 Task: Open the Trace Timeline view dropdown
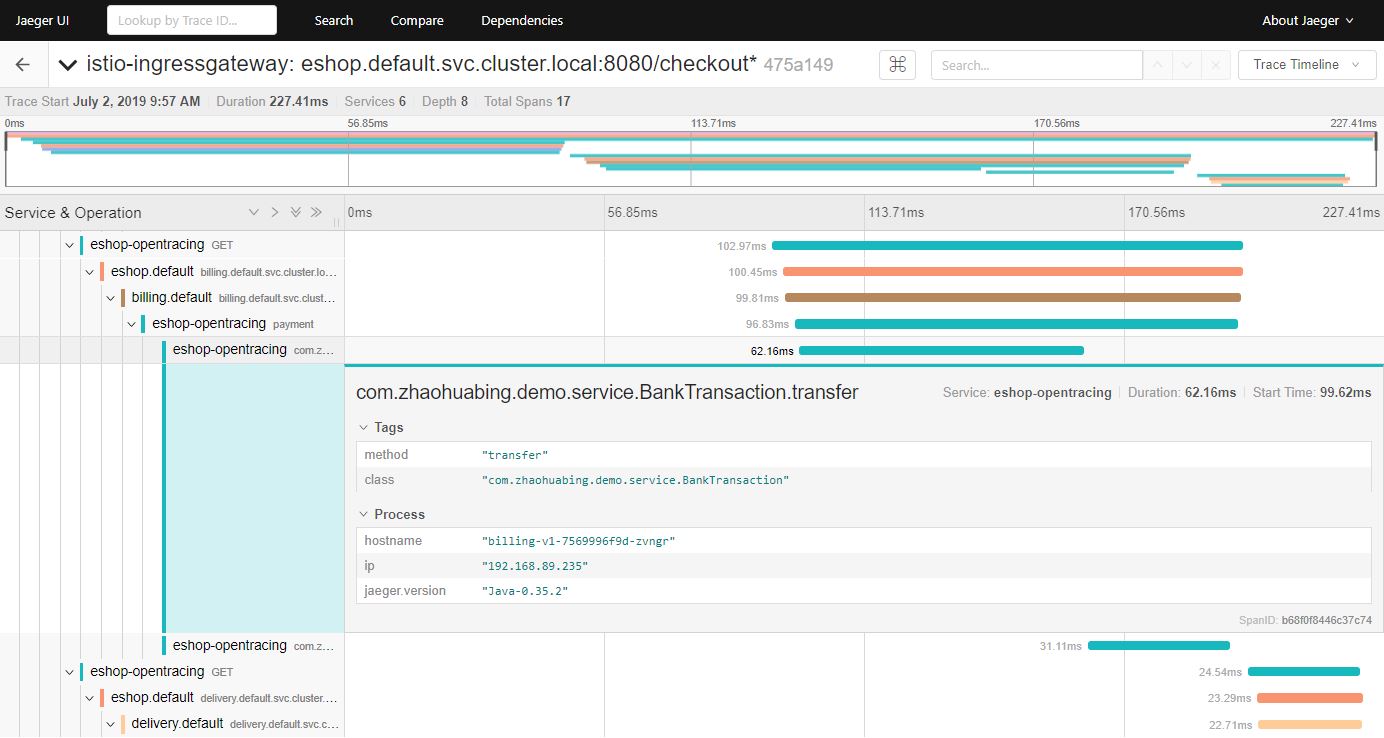click(x=1305, y=65)
